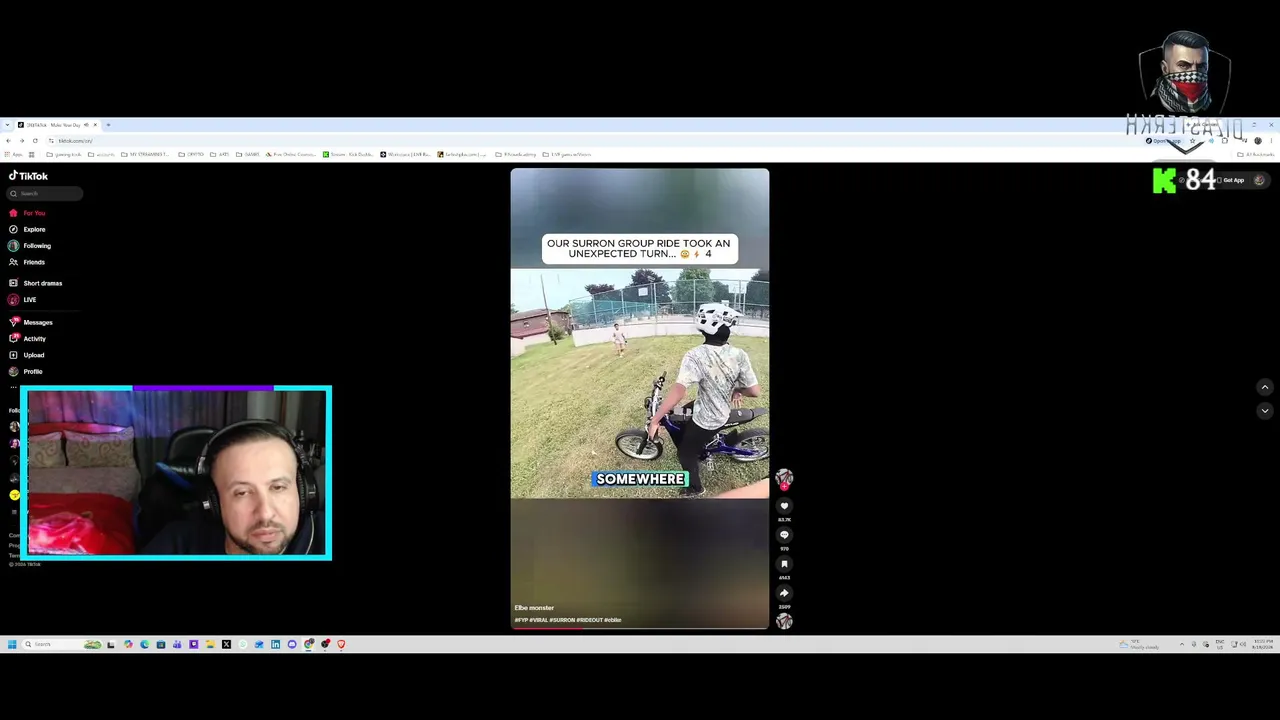Viewport: 1280px width, 720px height.
Task: Open the Upload page
Action: click(27, 355)
